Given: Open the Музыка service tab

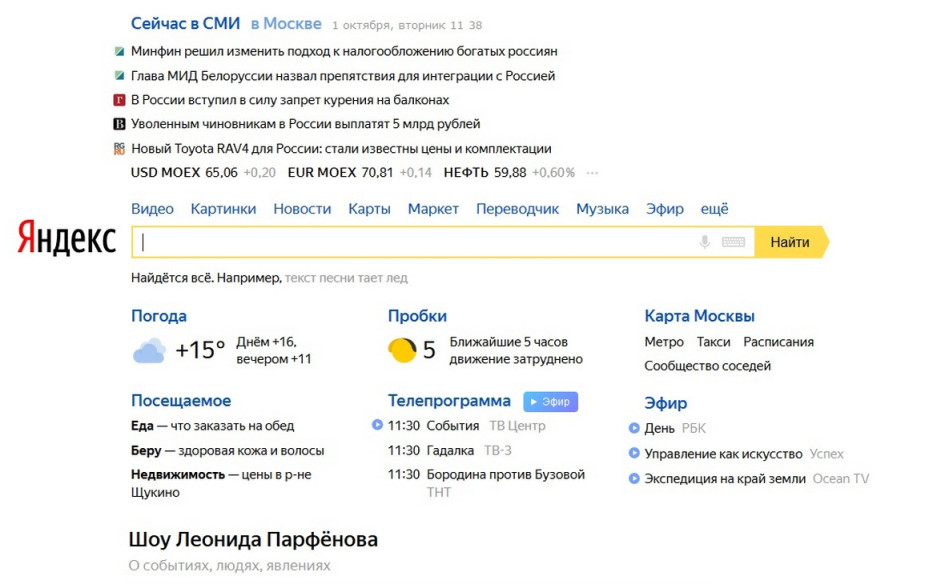Looking at the screenshot, I should (x=602, y=209).
